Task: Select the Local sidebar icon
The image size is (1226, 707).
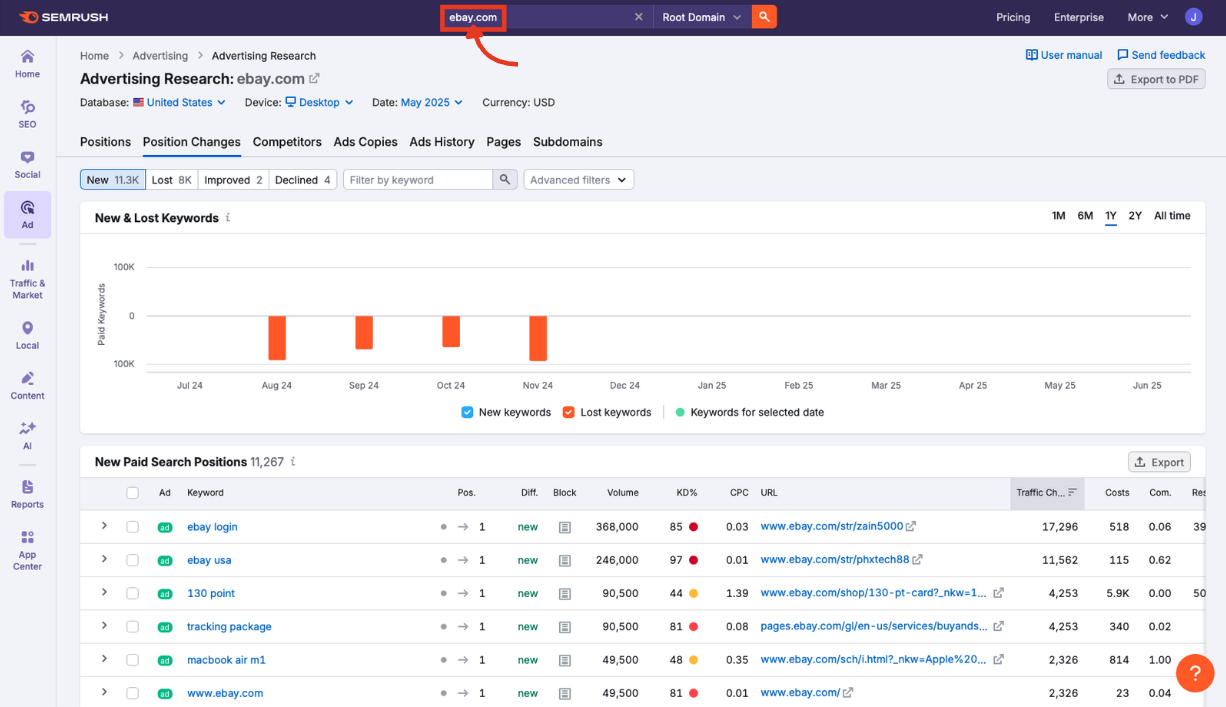Action: (27, 332)
